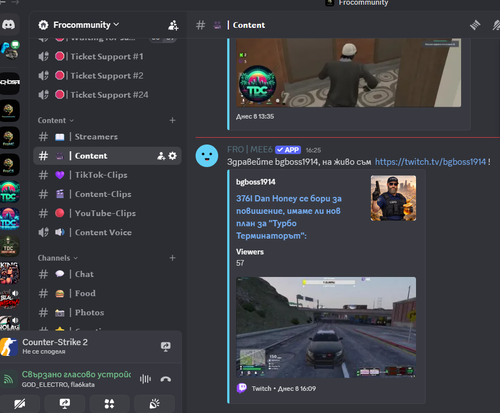Join Ticket Support #1 voice channel

point(107,57)
